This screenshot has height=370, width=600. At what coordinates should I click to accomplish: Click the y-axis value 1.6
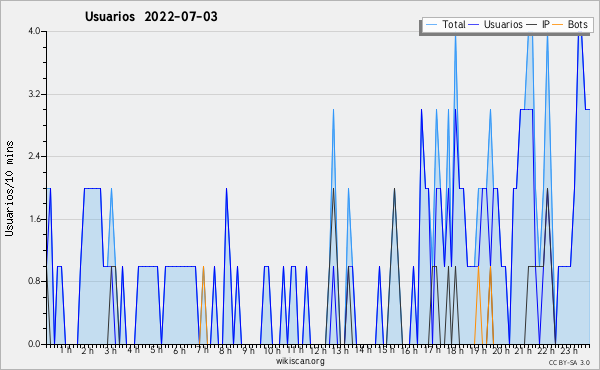tap(34, 219)
